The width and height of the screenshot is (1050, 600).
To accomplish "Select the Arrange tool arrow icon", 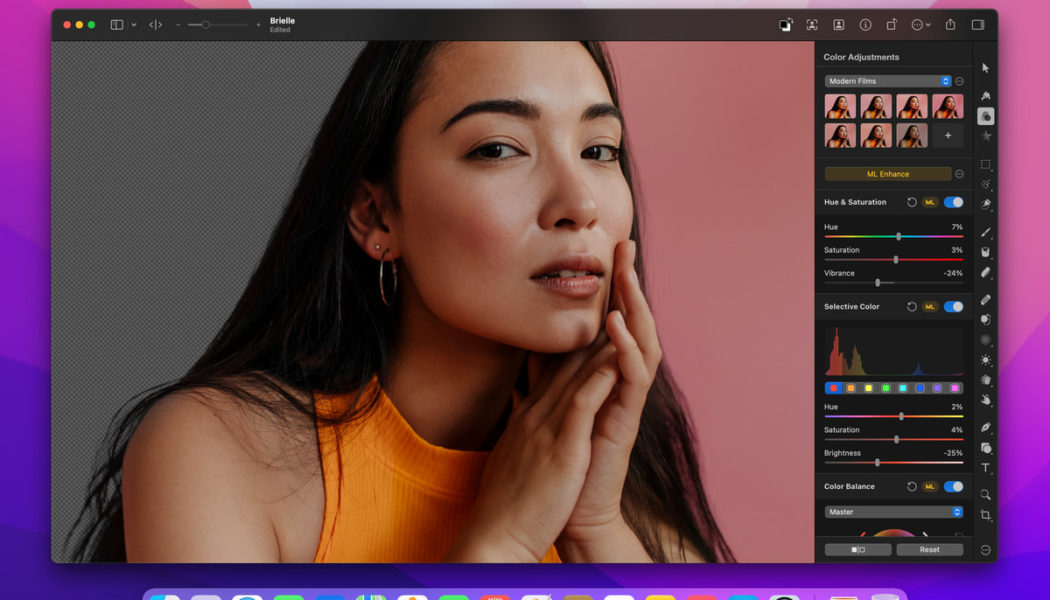I will (x=985, y=66).
